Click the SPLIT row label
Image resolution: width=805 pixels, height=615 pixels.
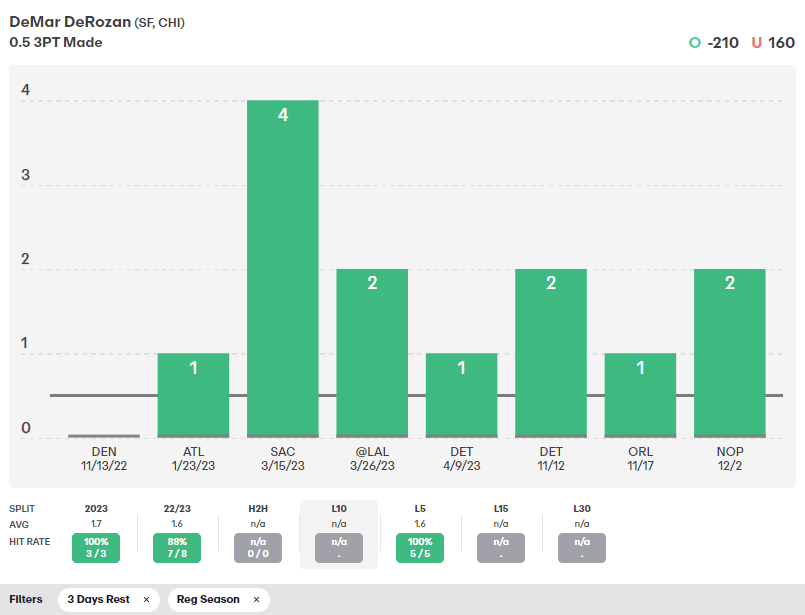pyautogui.click(x=22, y=509)
